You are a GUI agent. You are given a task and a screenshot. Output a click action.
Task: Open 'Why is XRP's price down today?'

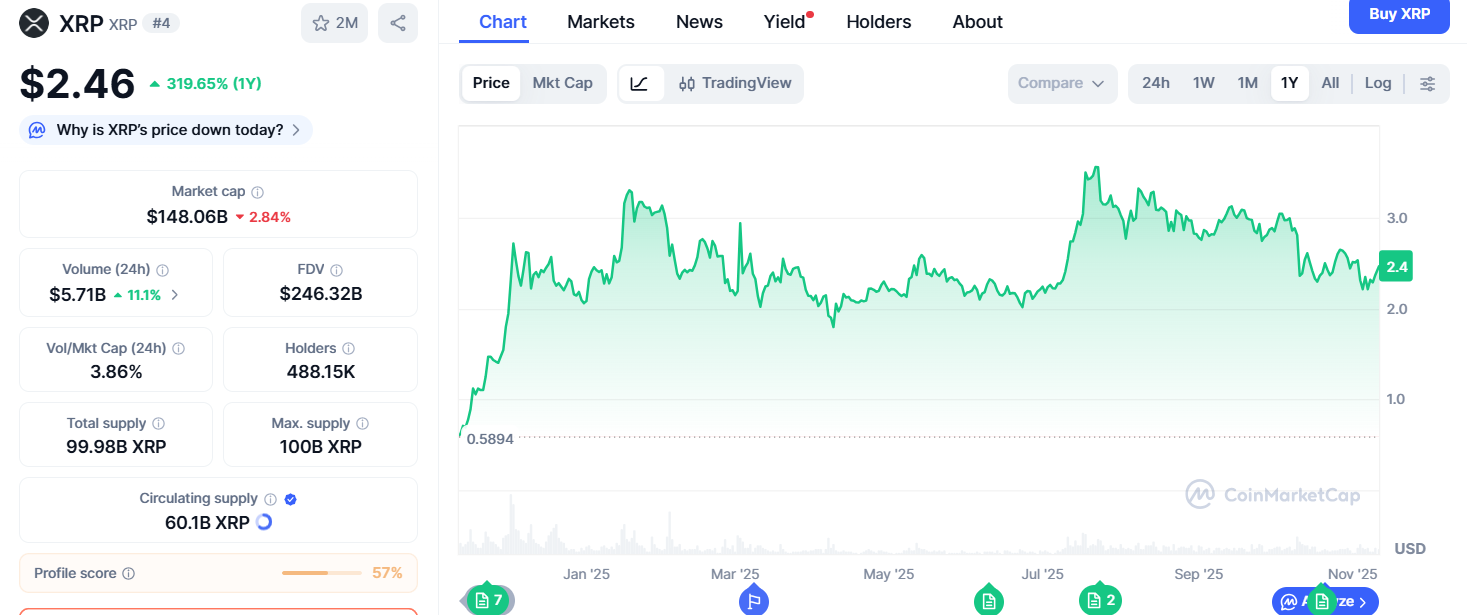[x=166, y=130]
